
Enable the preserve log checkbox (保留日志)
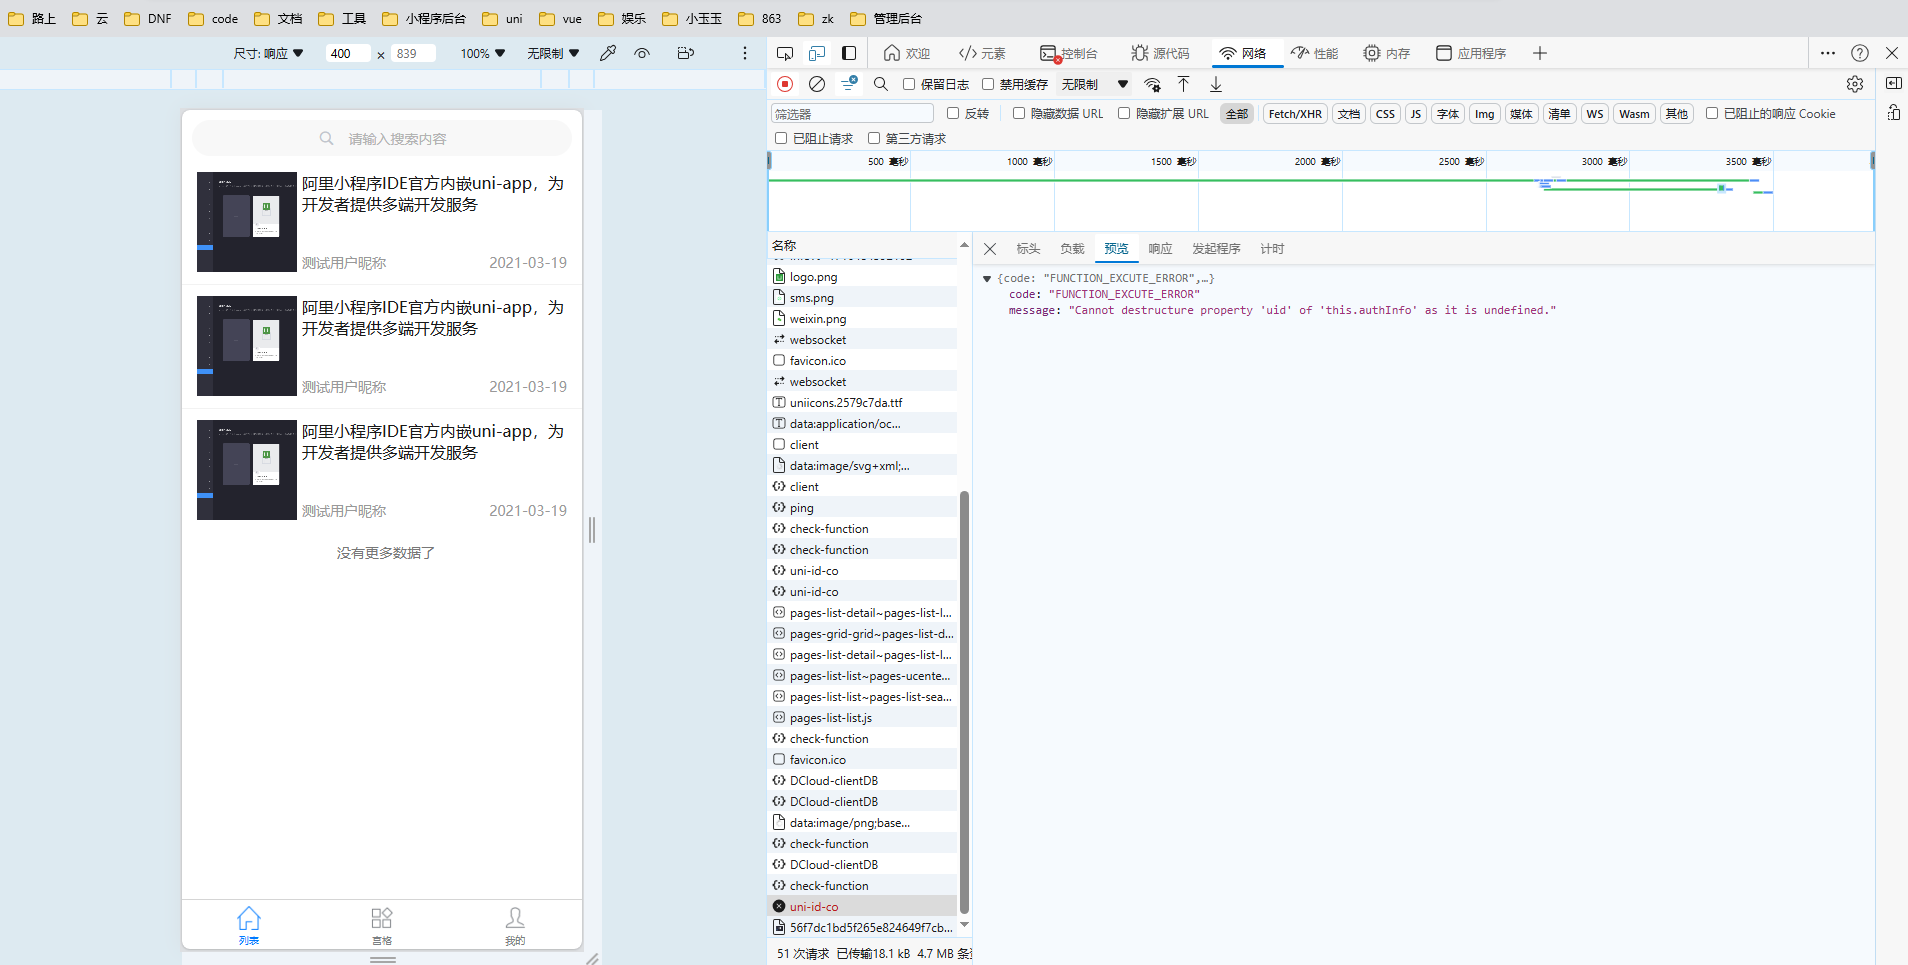tap(909, 84)
